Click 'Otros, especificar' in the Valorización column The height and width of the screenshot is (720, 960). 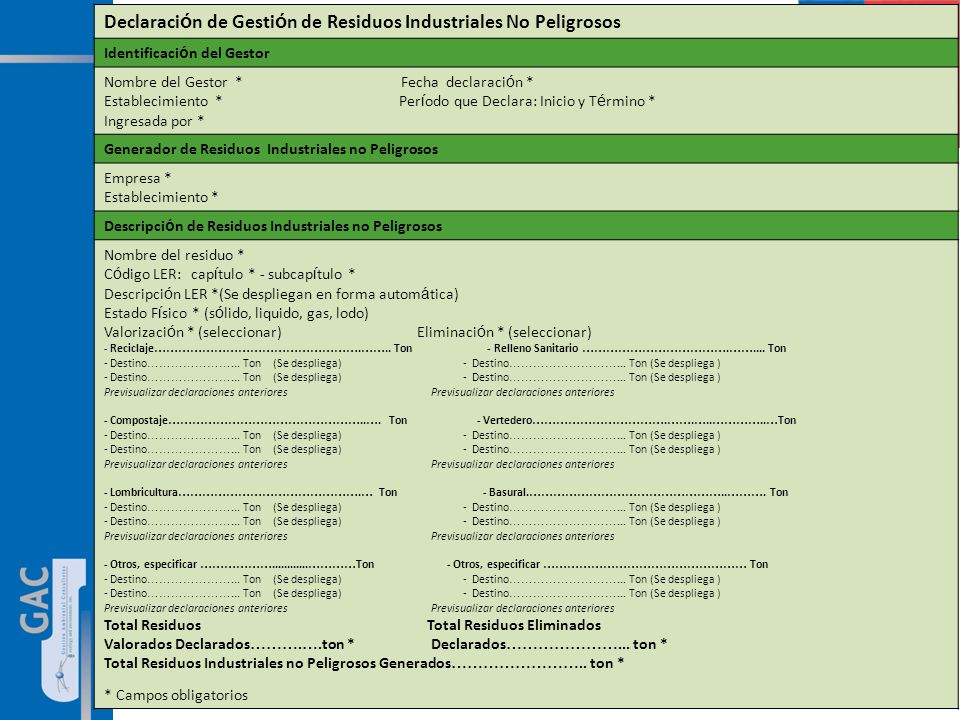(239, 564)
